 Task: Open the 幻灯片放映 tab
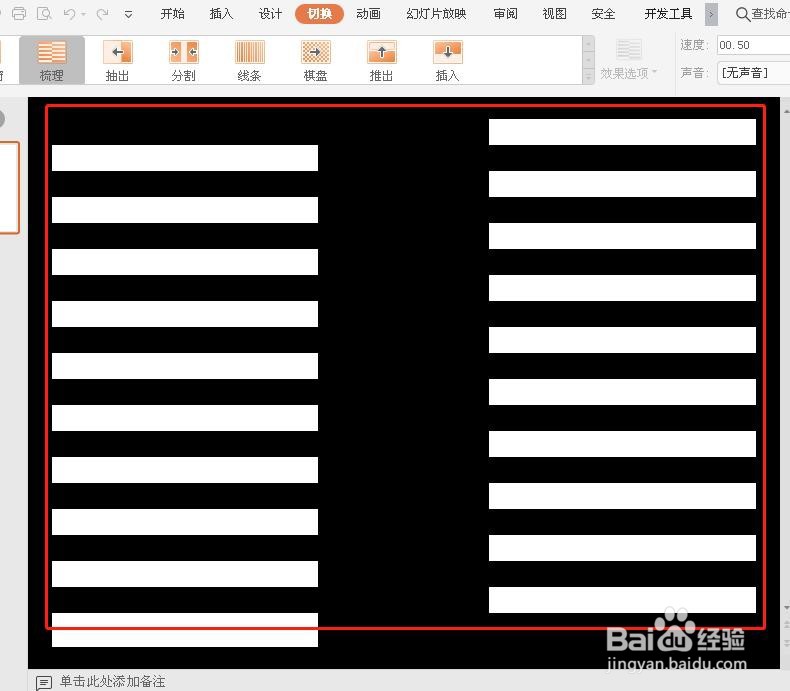(436, 14)
